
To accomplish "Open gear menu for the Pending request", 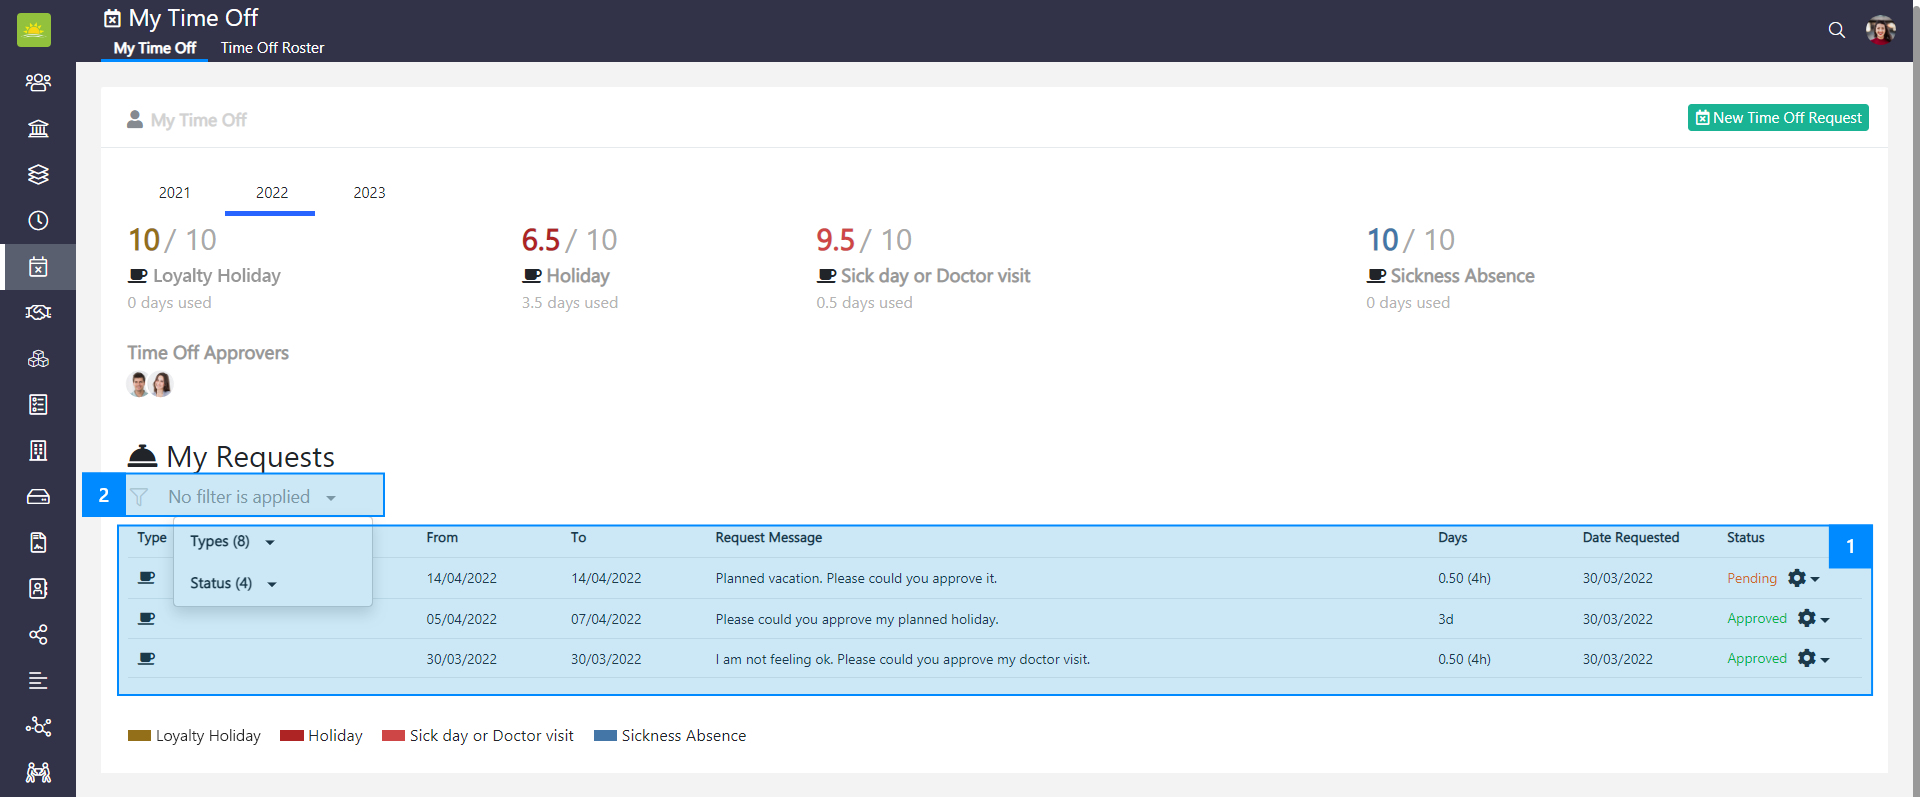I will pos(1802,578).
